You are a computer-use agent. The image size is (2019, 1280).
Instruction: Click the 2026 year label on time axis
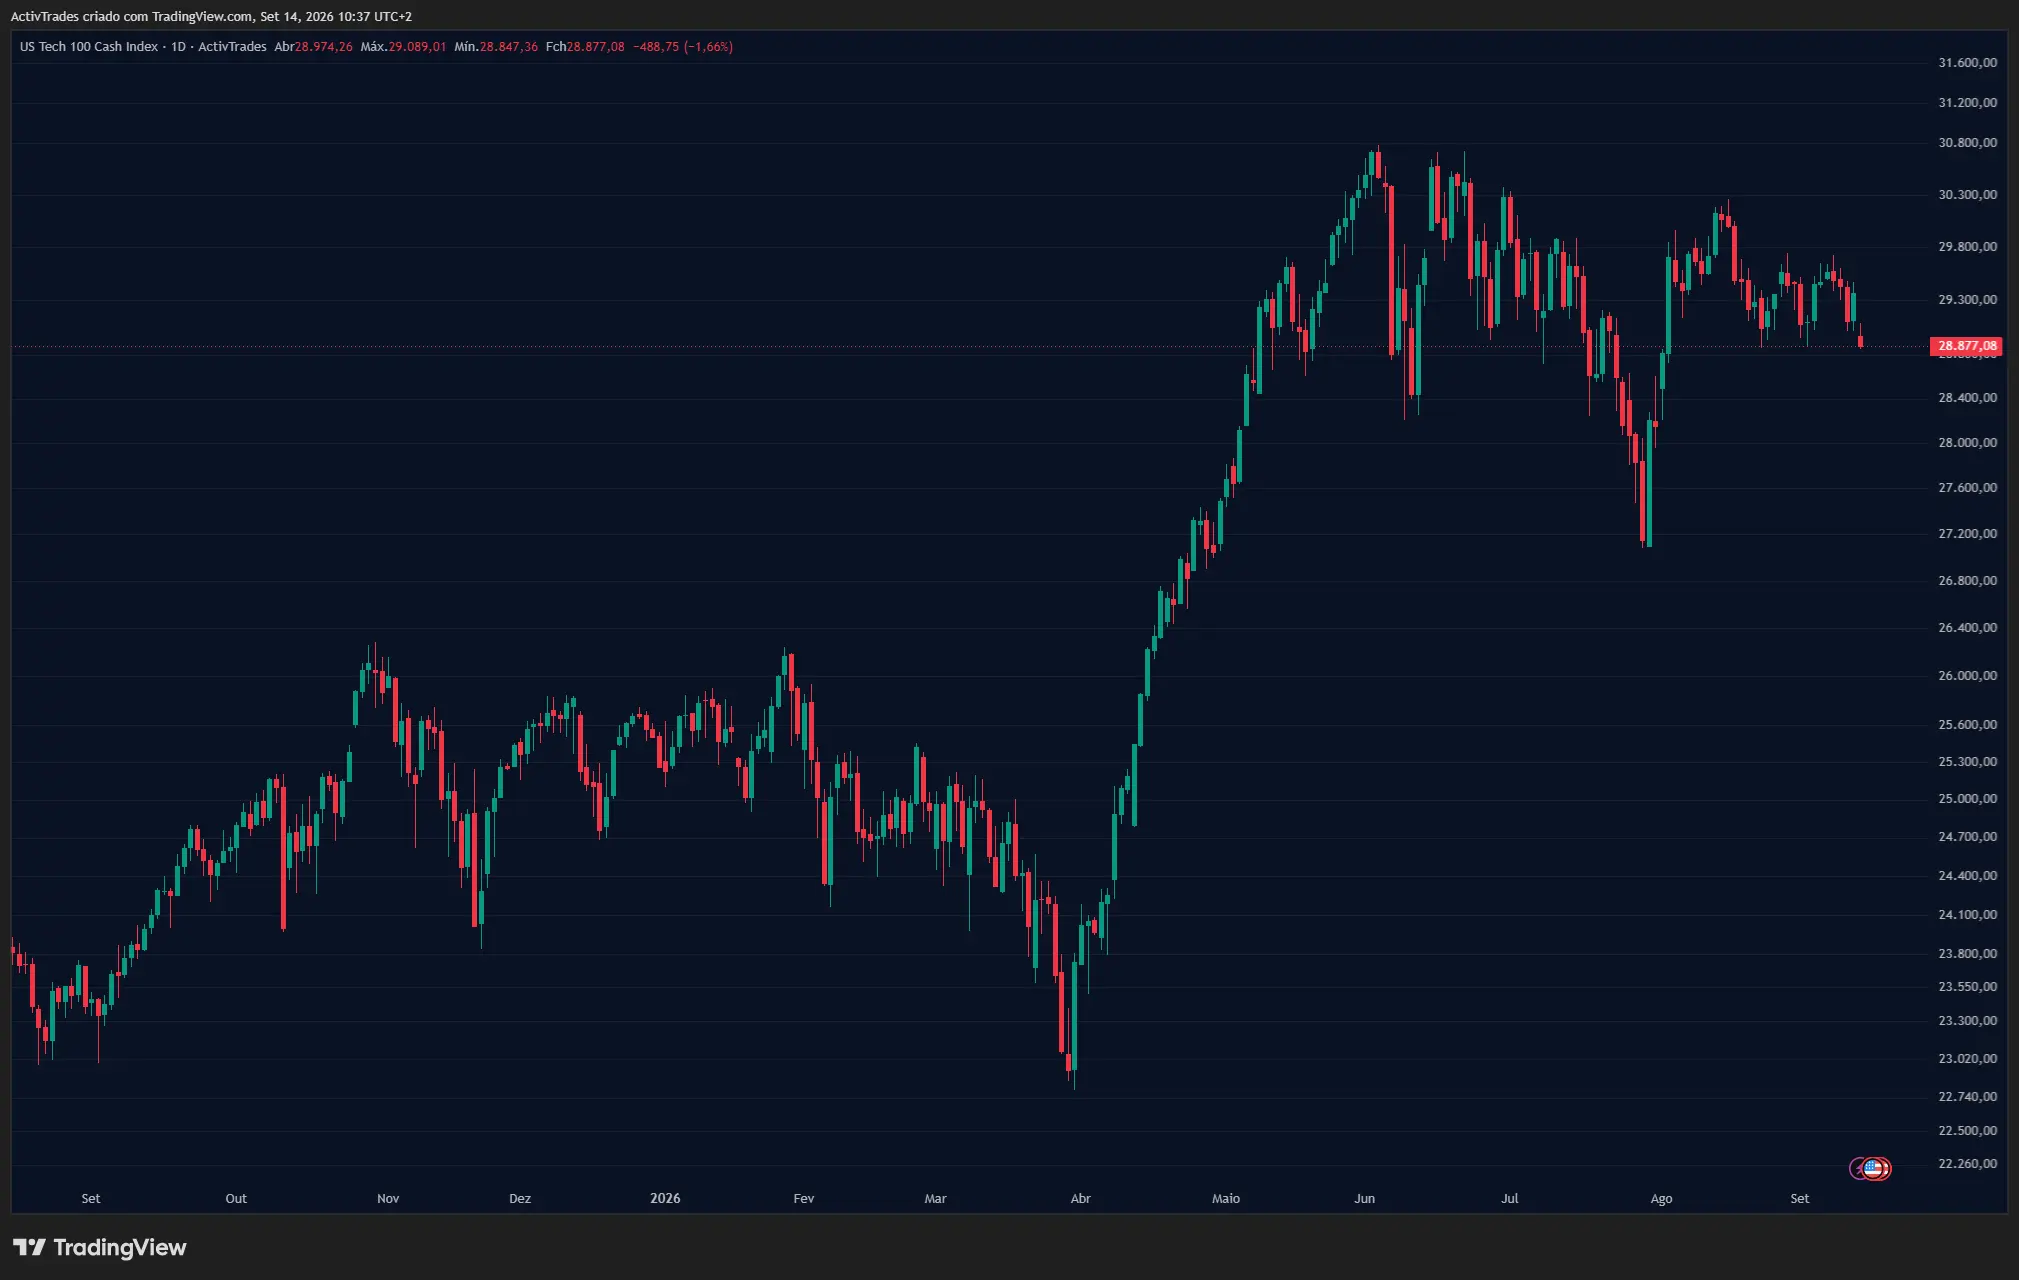pos(665,1199)
